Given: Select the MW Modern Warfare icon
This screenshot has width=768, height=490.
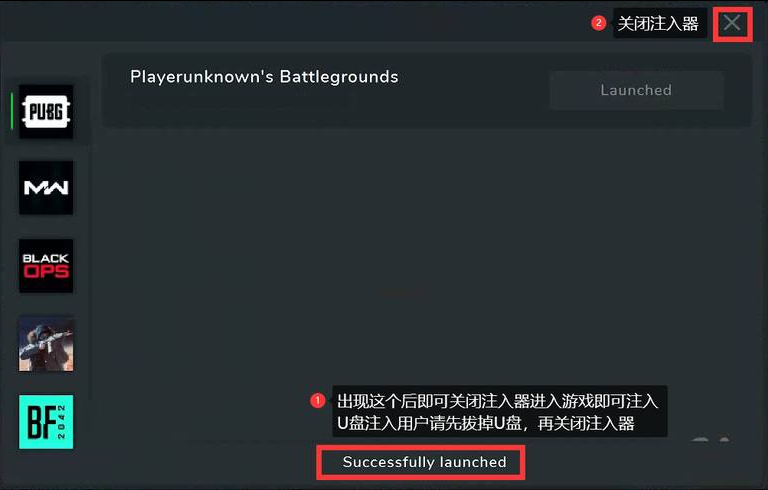Looking at the screenshot, I should [x=46, y=188].
